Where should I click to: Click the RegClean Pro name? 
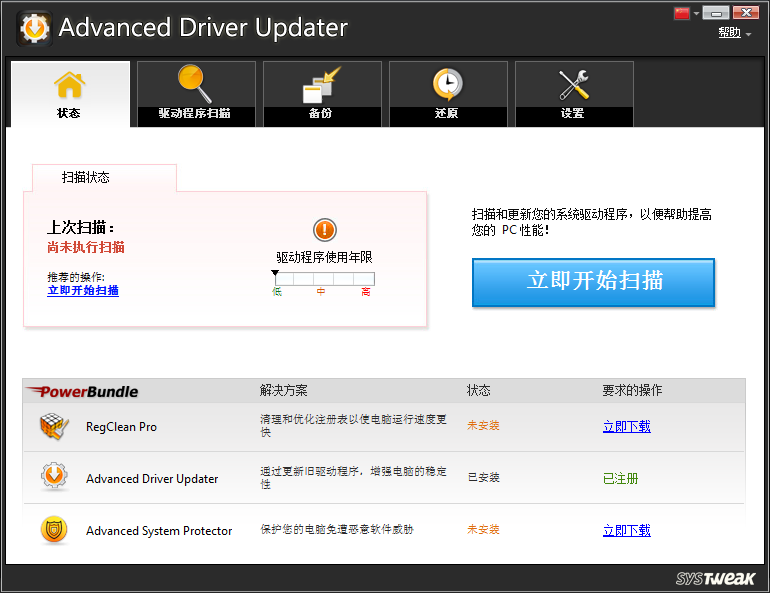tap(121, 427)
